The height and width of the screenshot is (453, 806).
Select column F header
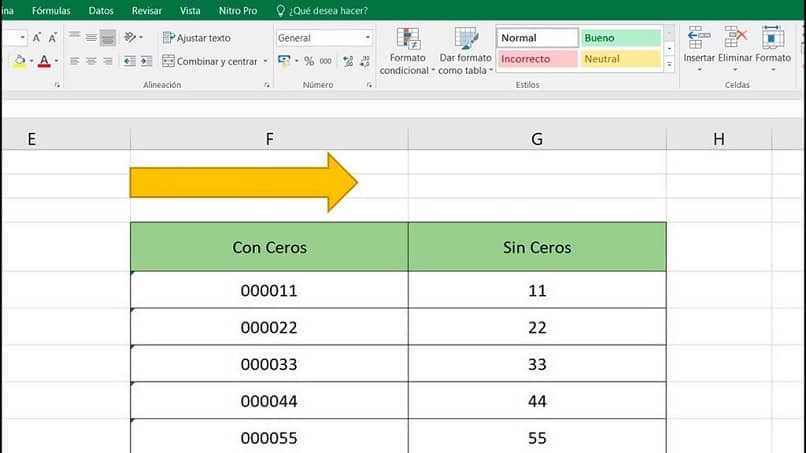[269, 139]
